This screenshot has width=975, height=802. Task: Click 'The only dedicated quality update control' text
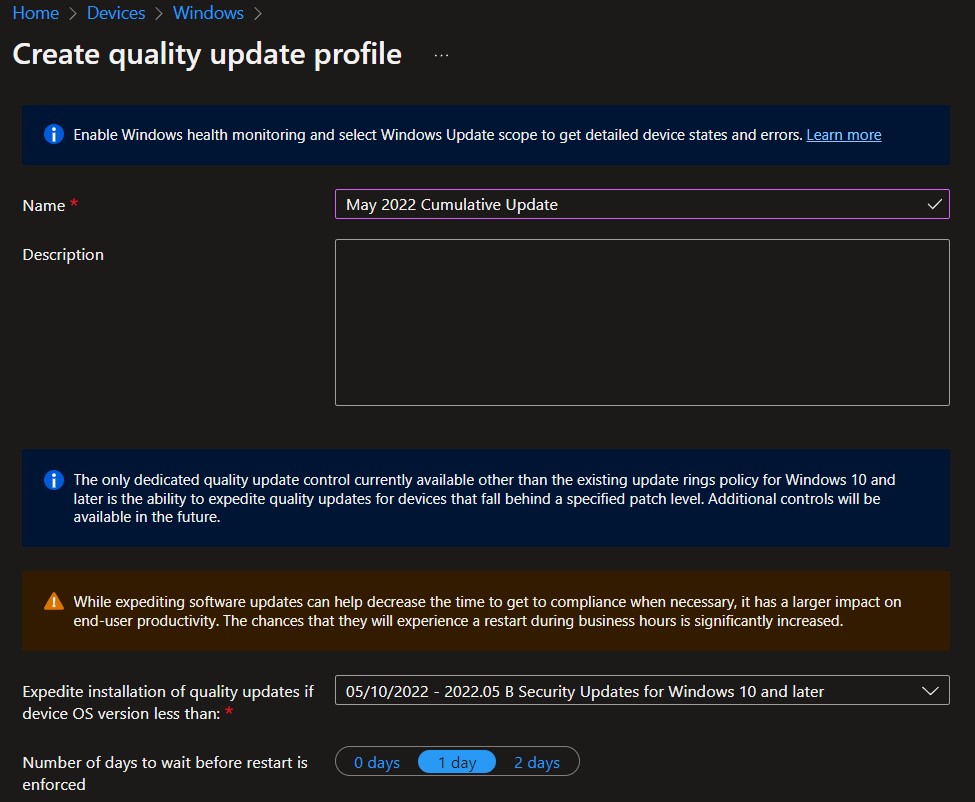pos(484,498)
